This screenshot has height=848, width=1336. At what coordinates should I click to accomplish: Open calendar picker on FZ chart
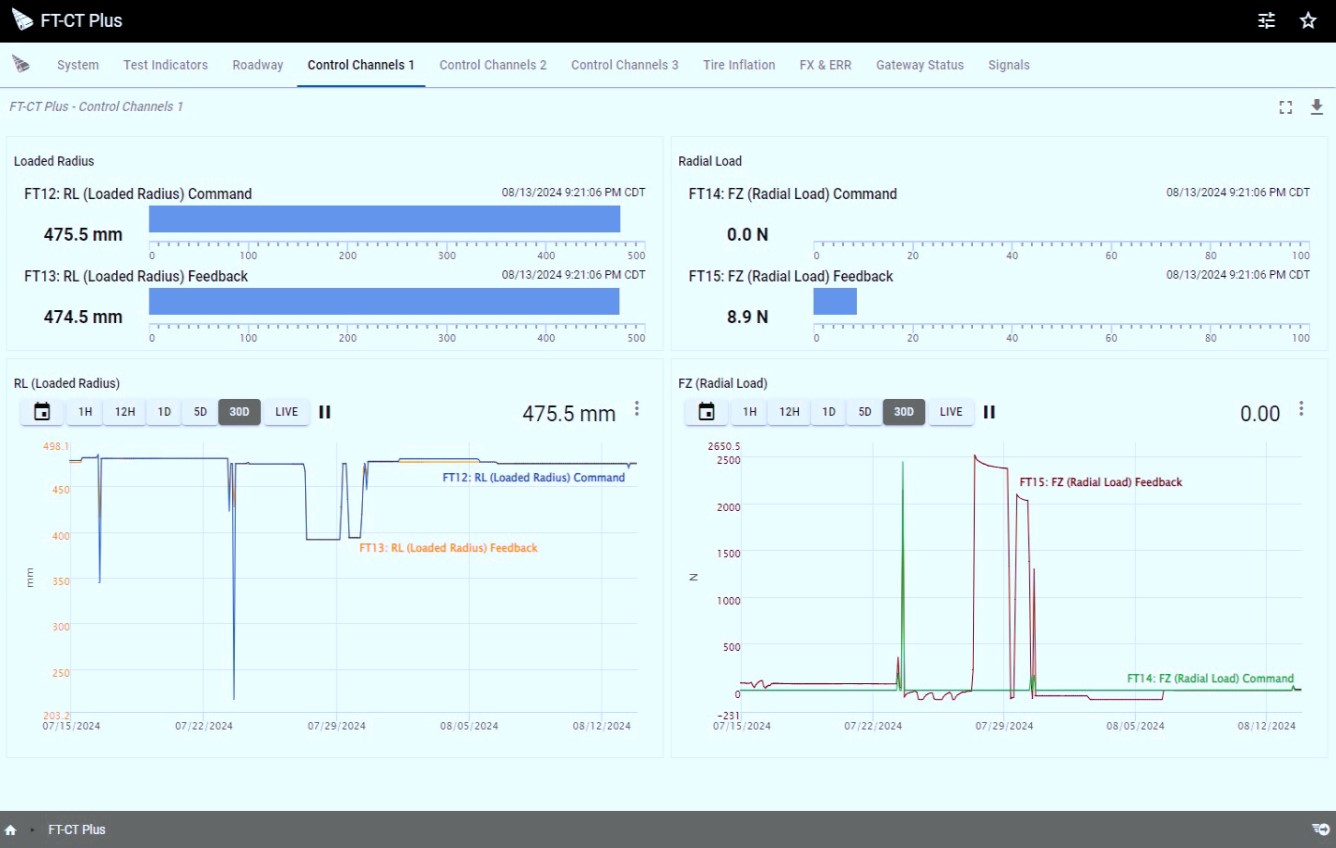click(x=706, y=412)
